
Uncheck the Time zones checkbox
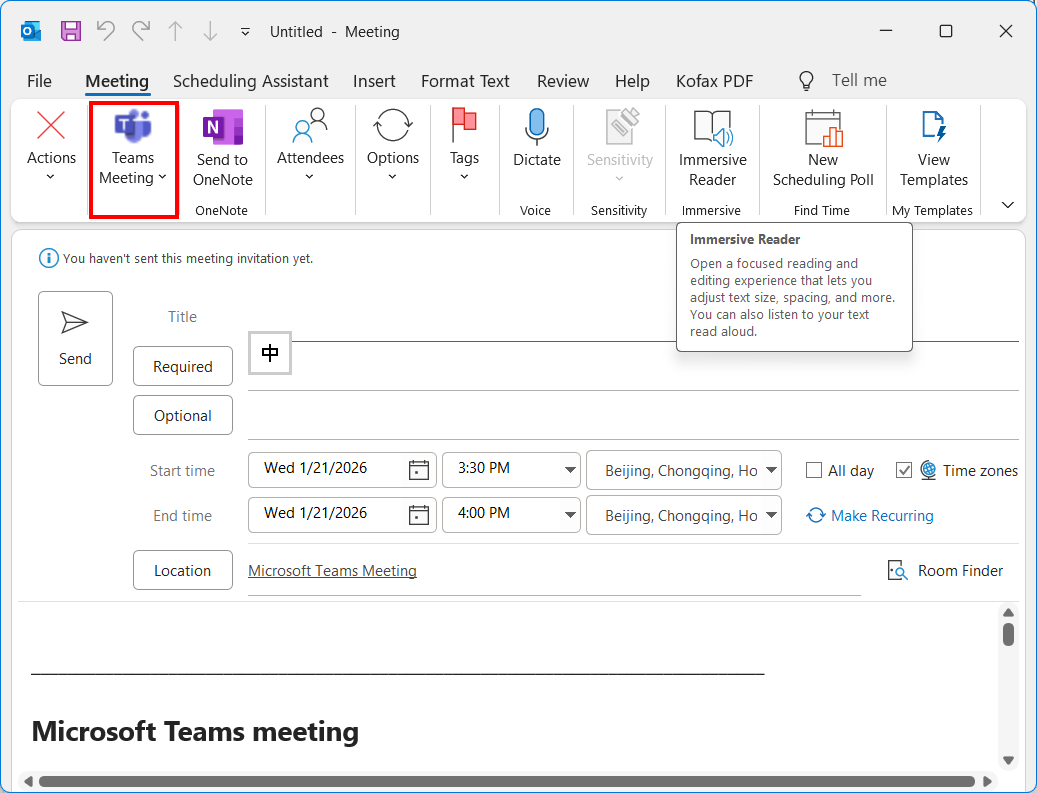click(904, 470)
